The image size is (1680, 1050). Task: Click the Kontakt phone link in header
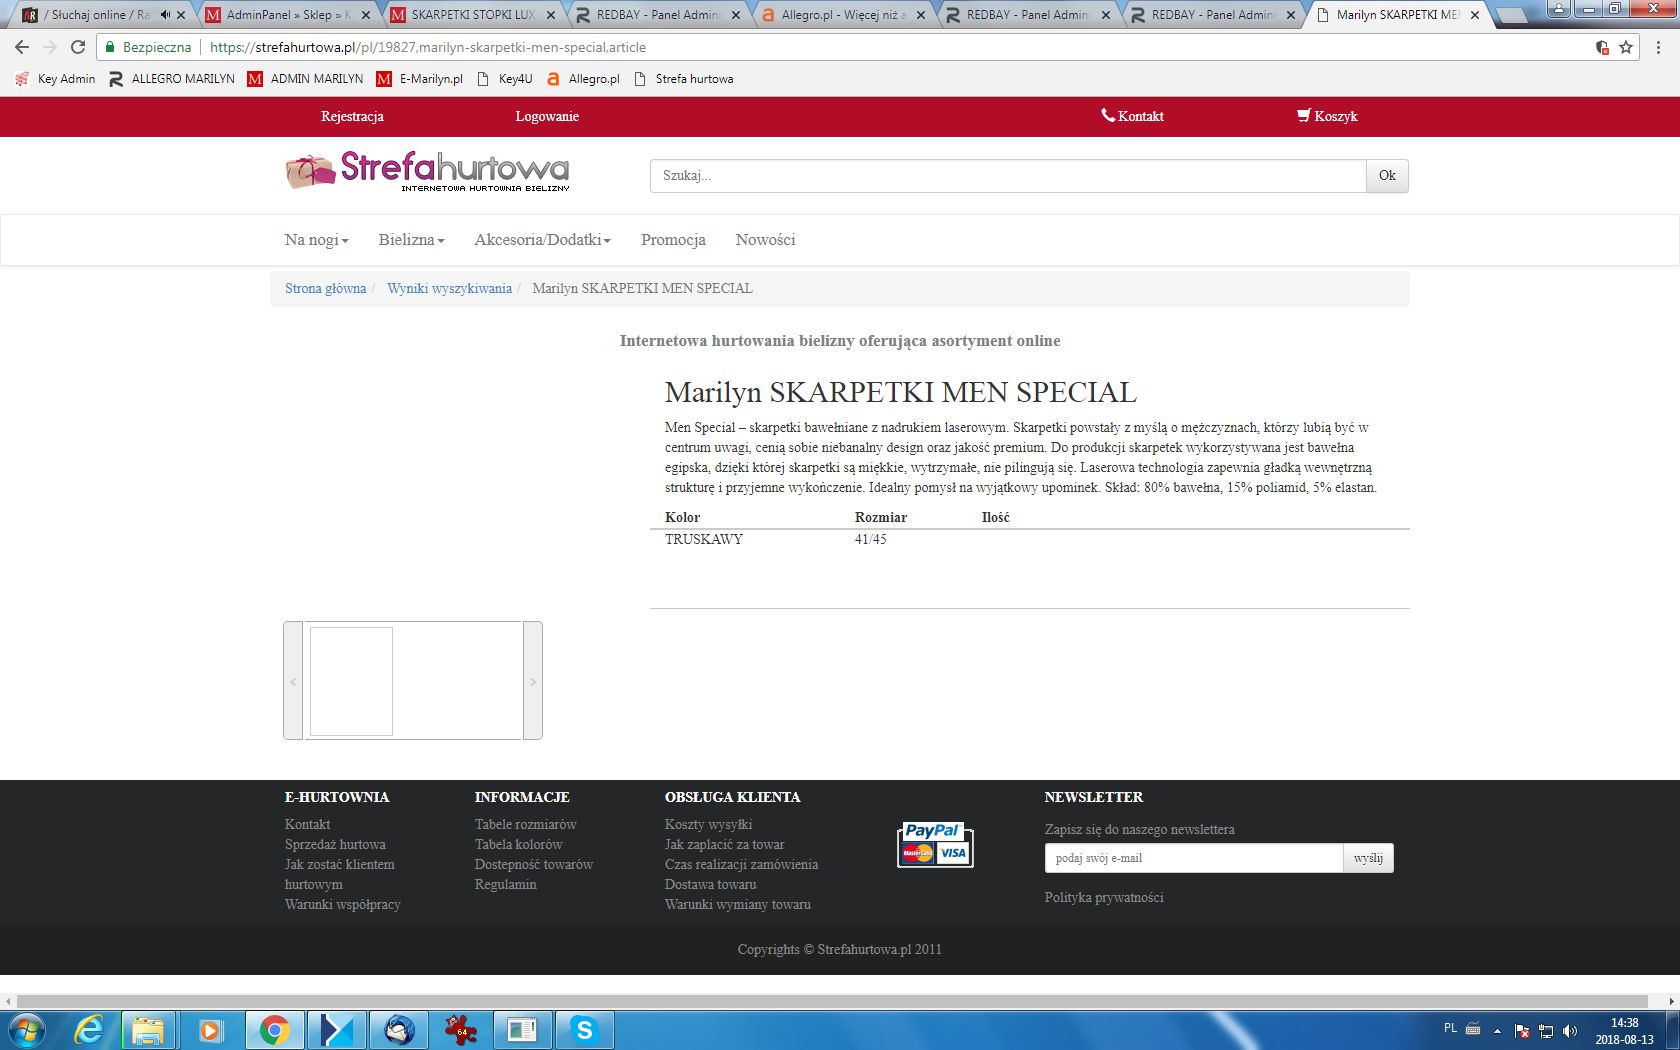click(1132, 116)
